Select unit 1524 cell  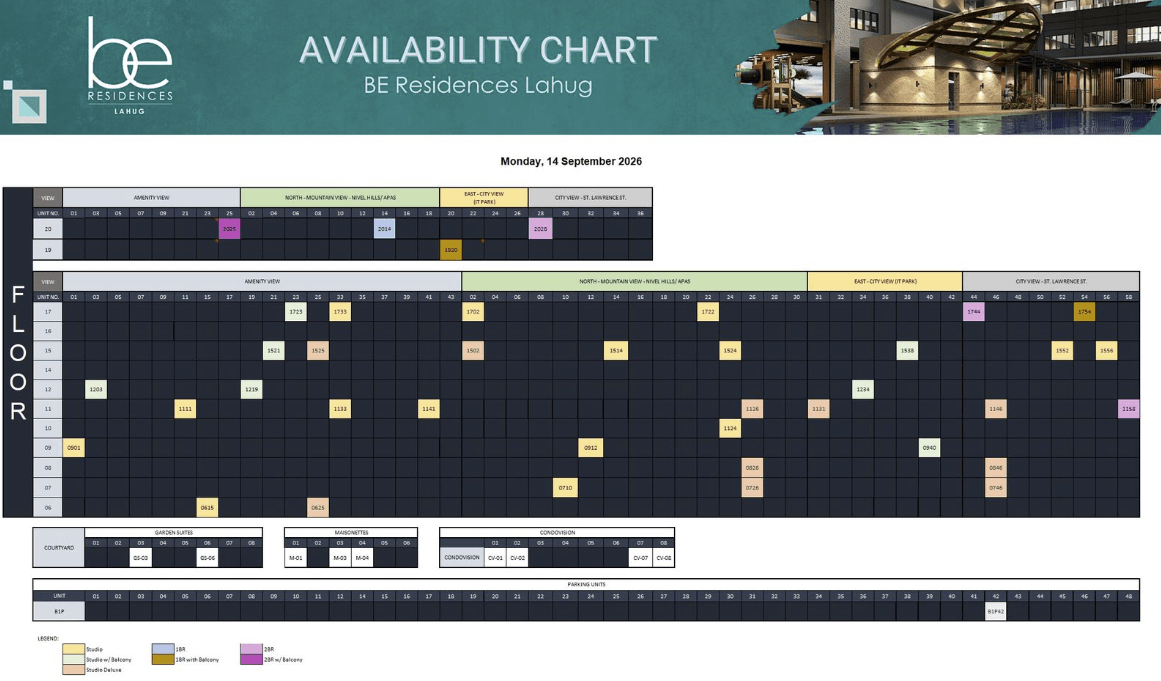pos(730,350)
